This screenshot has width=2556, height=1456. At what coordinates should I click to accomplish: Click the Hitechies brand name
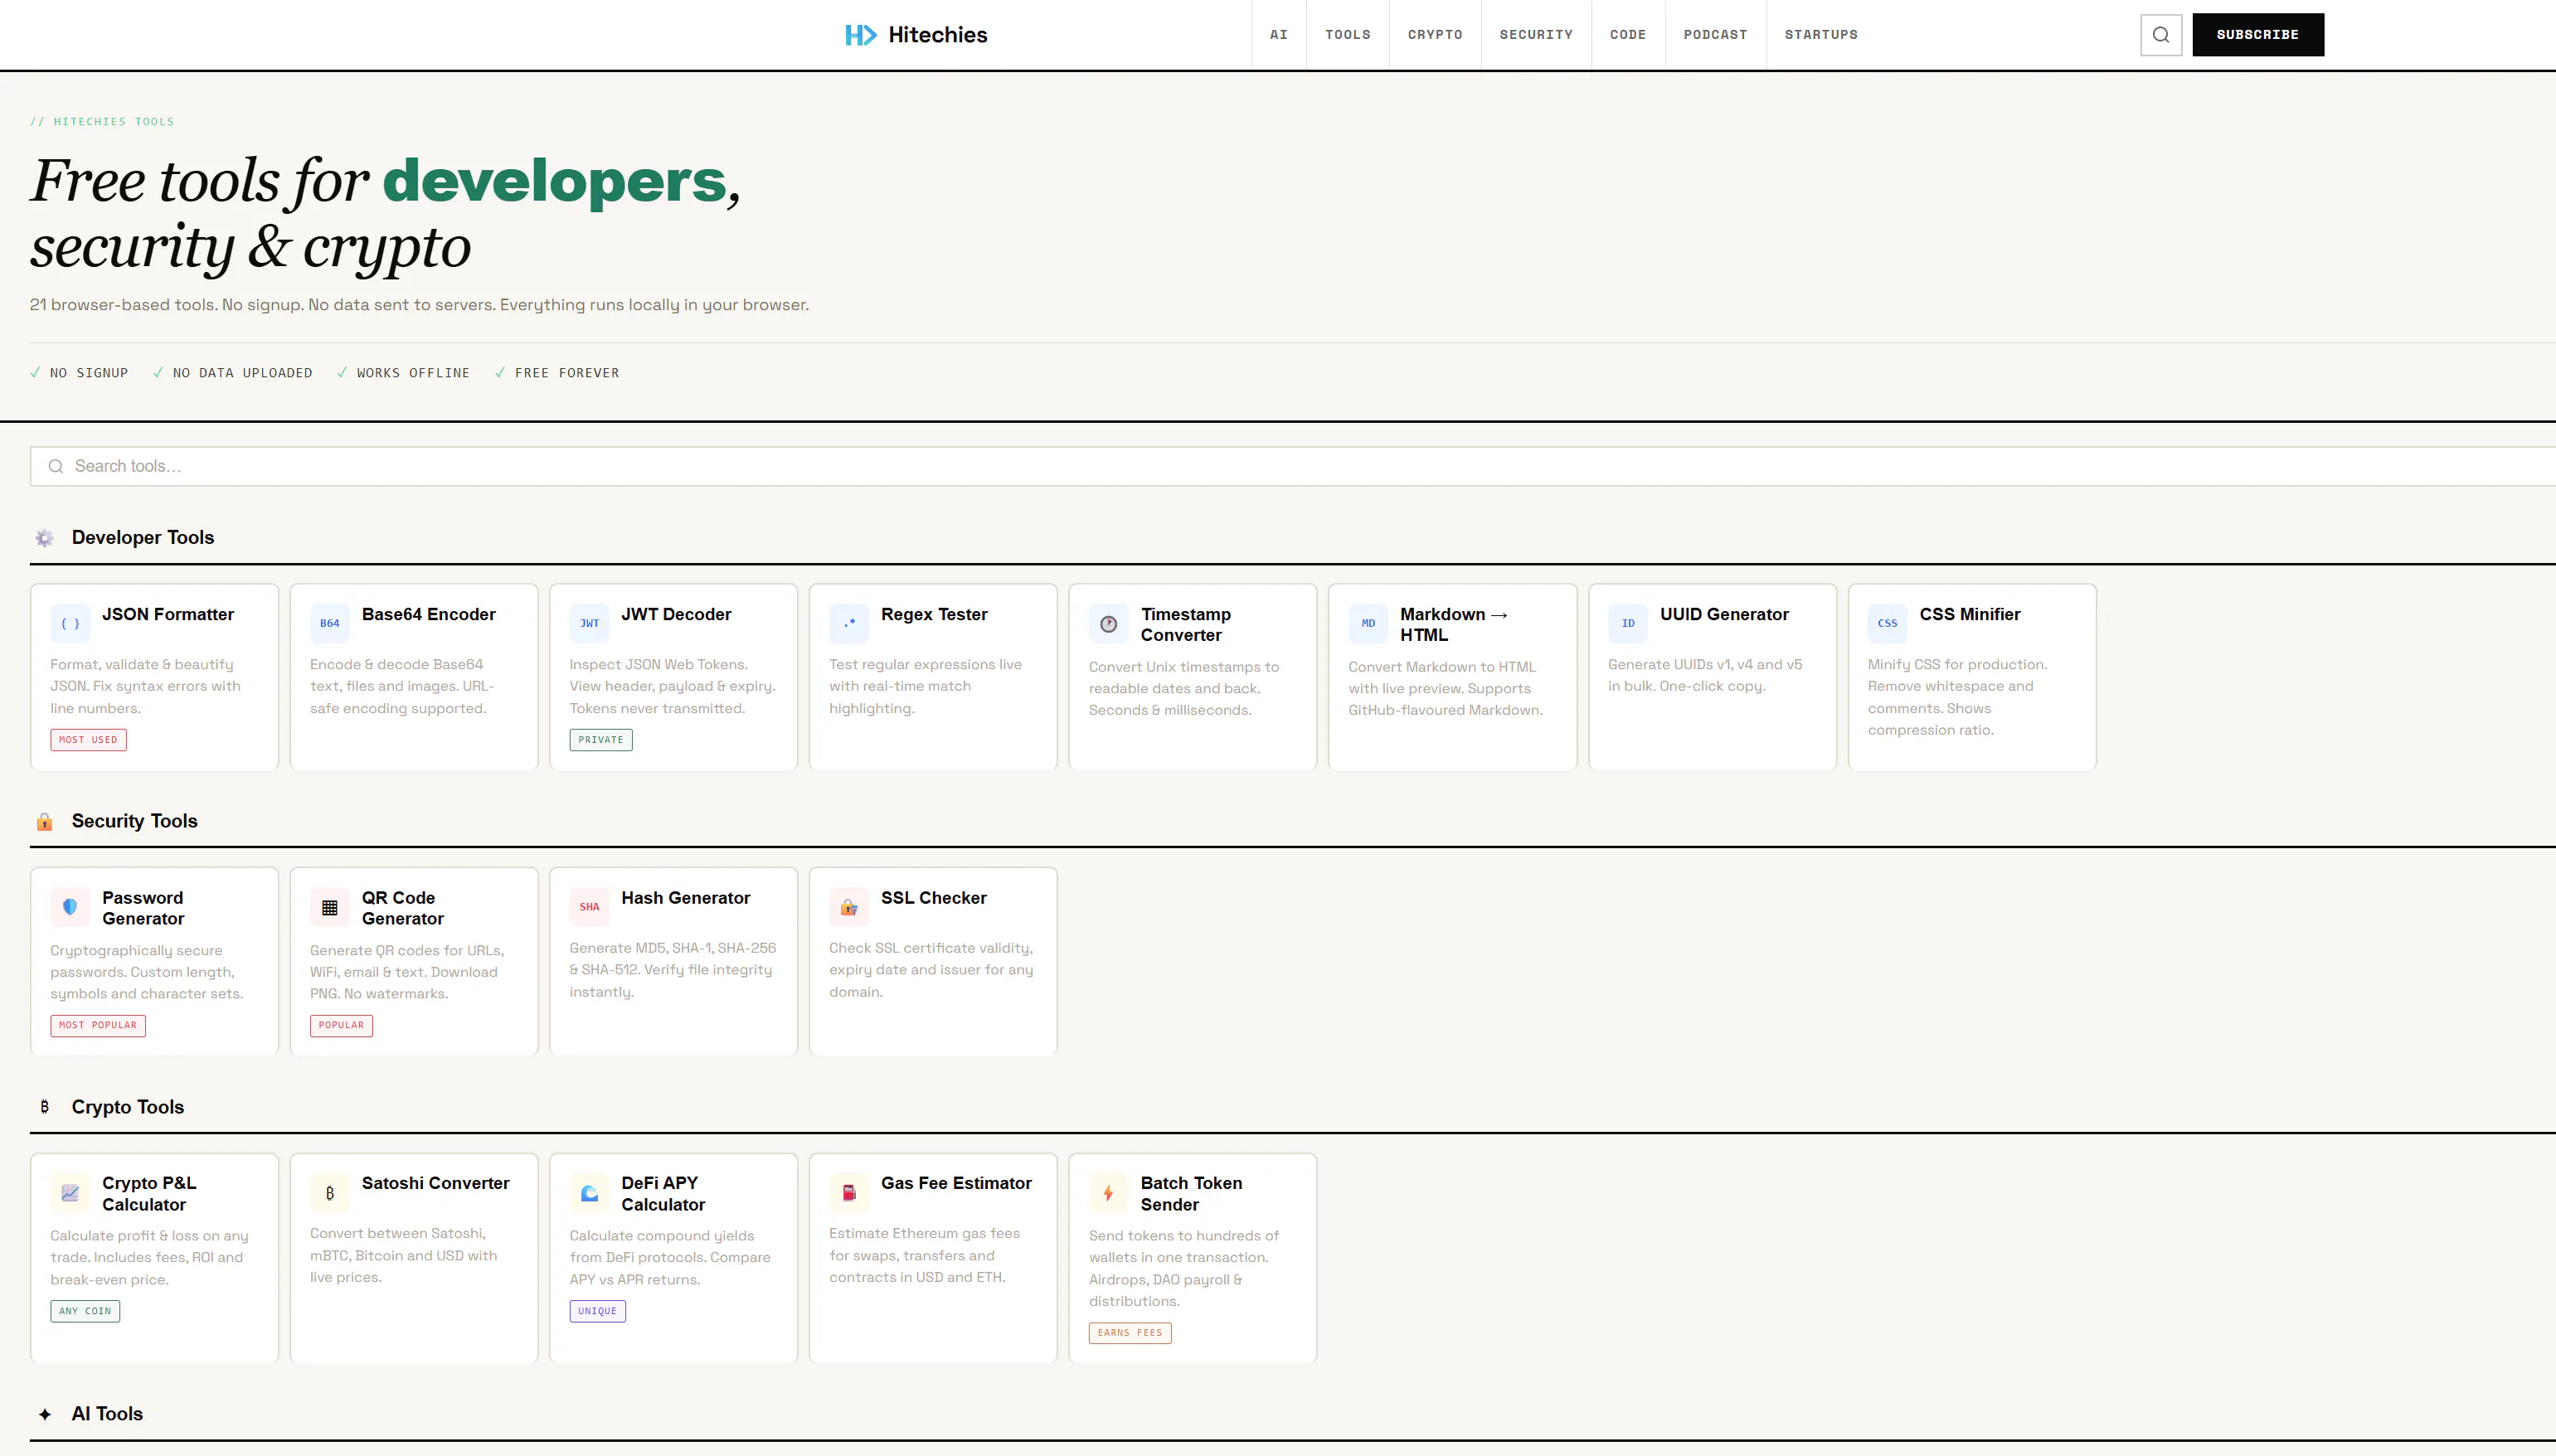tap(938, 35)
